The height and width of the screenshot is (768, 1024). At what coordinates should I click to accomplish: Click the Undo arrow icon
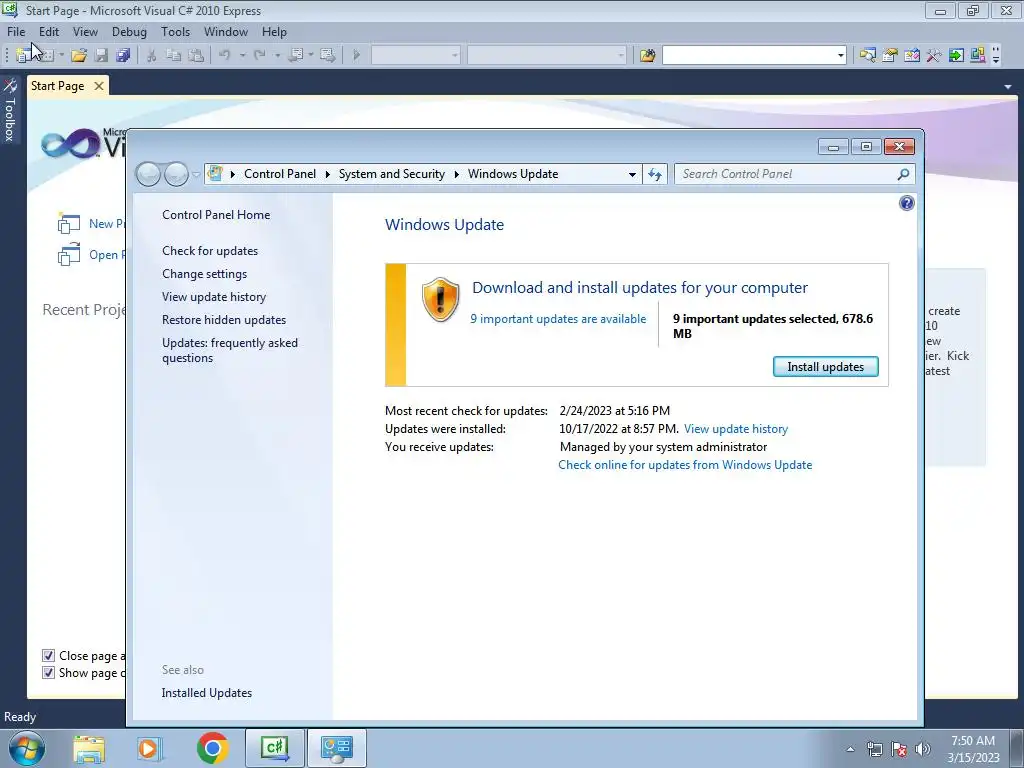pos(225,56)
